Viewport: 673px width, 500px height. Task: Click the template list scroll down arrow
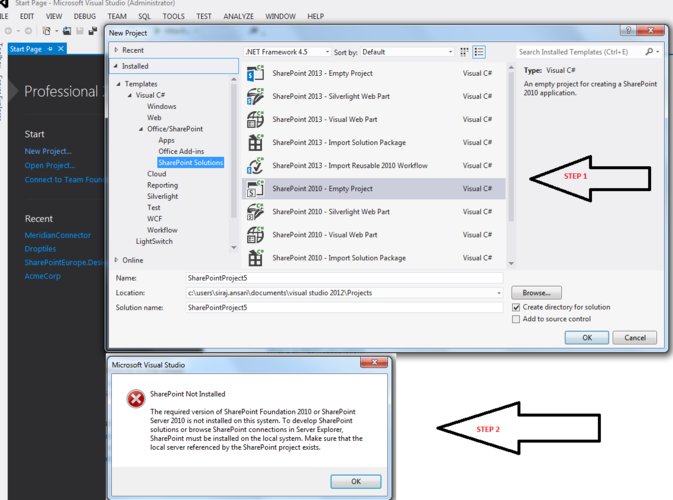point(511,264)
